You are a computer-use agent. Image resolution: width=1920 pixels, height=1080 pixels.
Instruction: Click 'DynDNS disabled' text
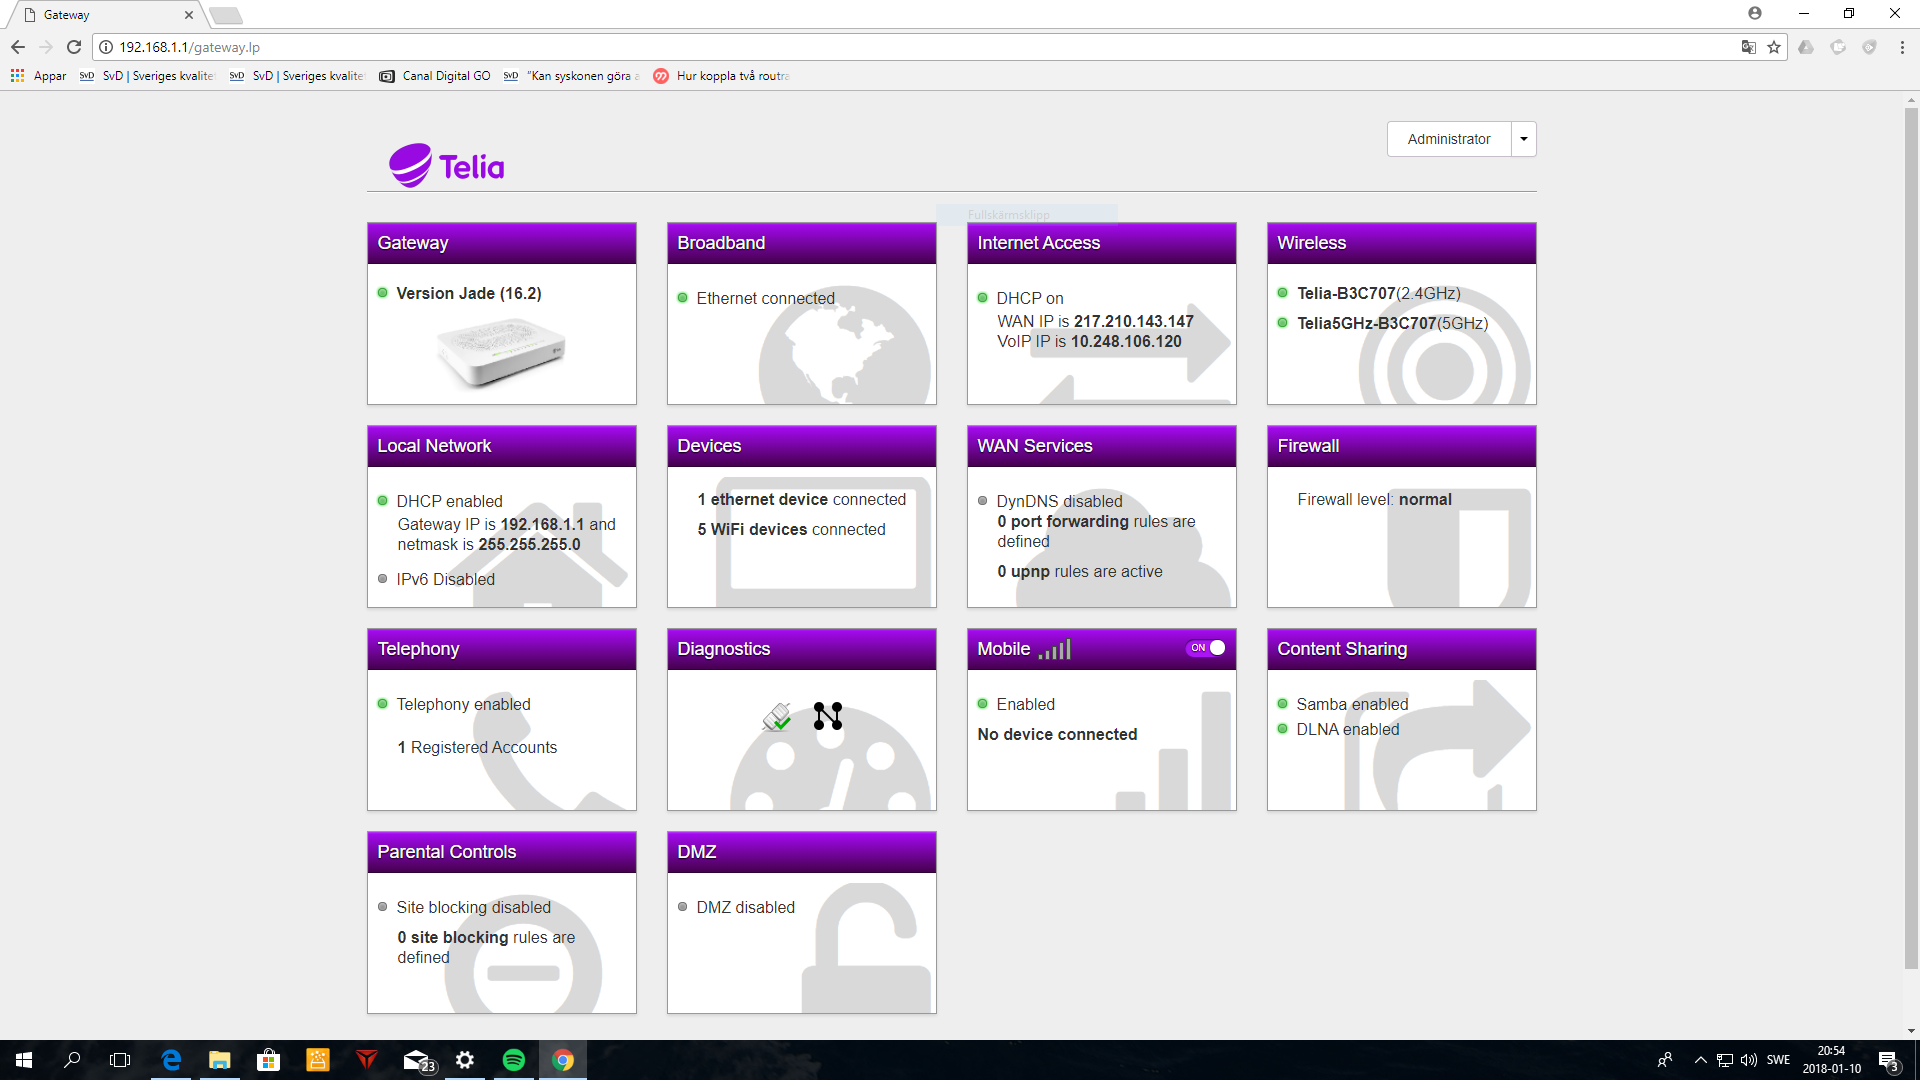[x=1059, y=501]
